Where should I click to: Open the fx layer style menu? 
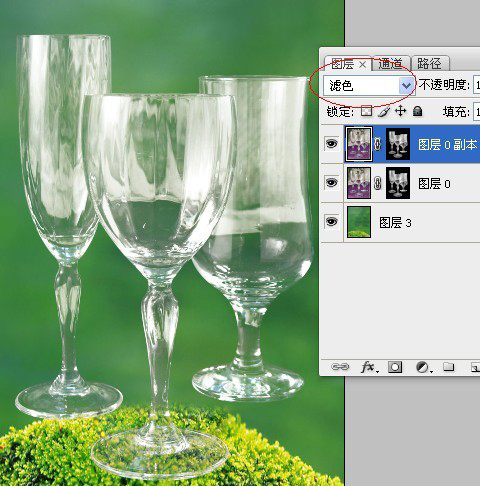[x=369, y=367]
